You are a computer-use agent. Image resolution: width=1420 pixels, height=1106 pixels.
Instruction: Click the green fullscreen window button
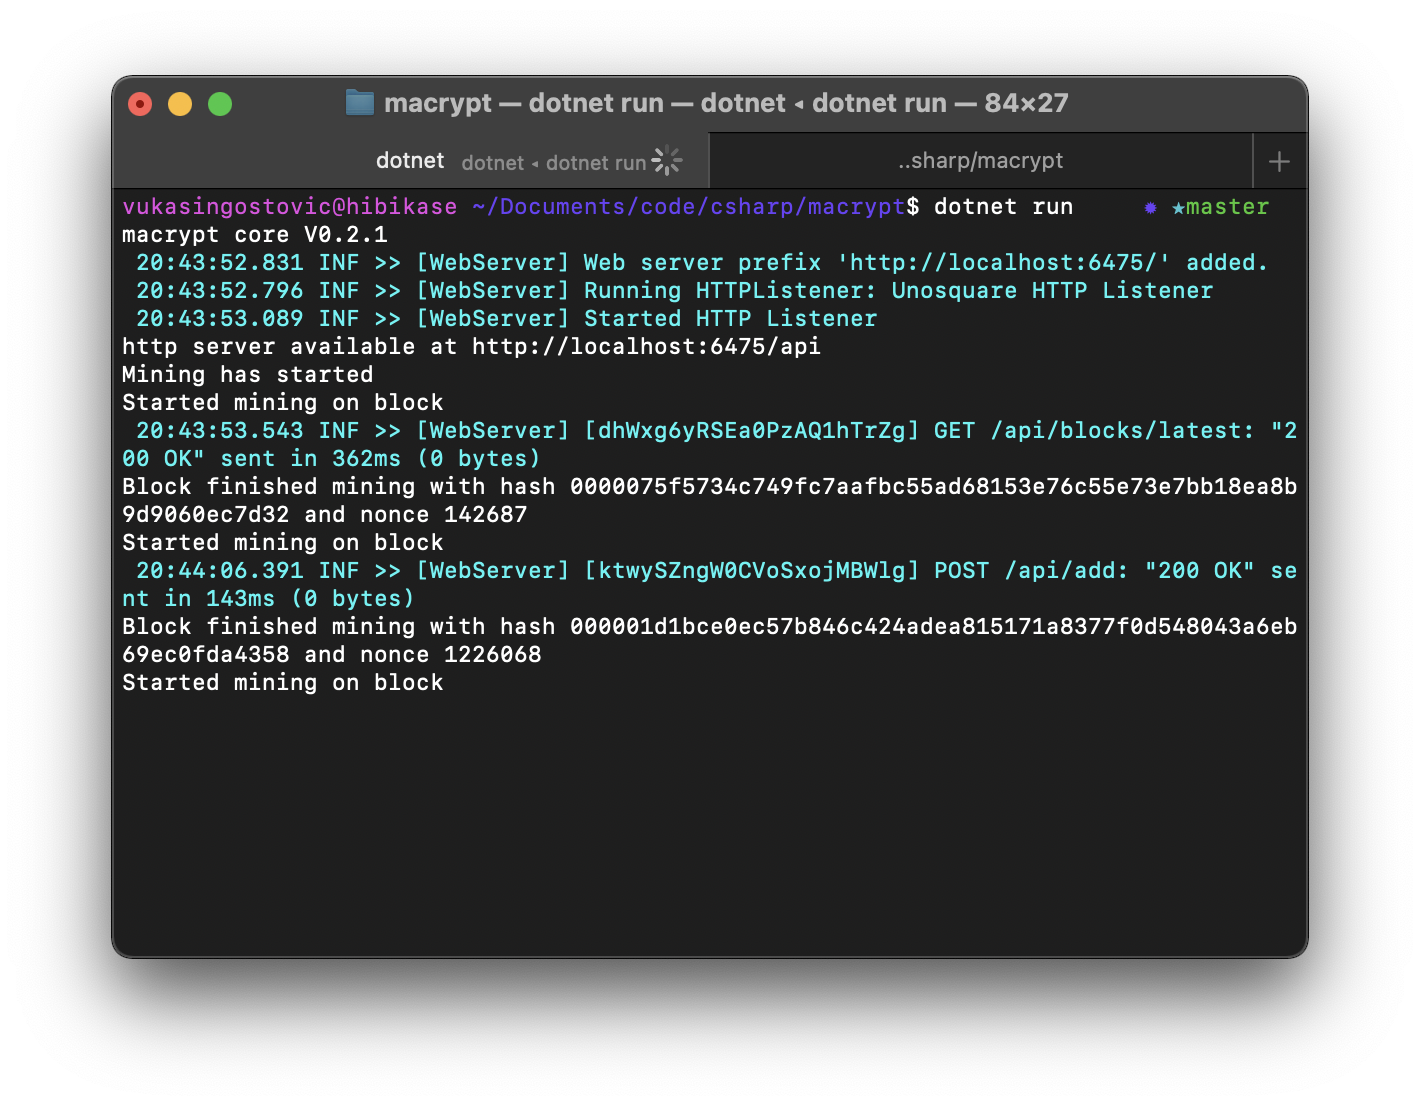[220, 104]
